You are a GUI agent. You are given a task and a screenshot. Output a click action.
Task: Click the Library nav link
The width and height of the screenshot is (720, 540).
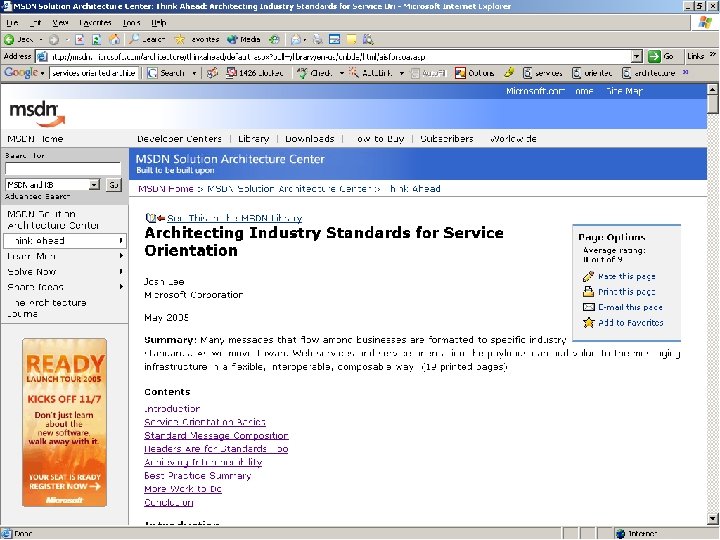click(253, 139)
